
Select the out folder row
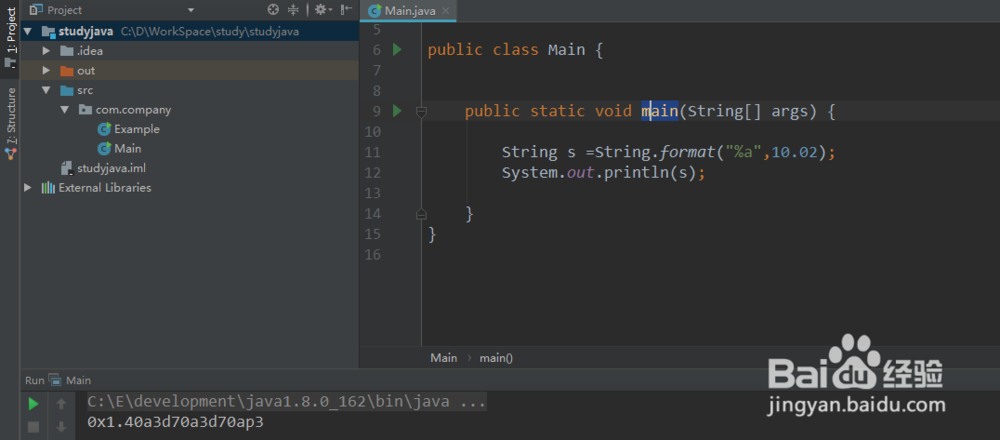[x=189, y=70]
